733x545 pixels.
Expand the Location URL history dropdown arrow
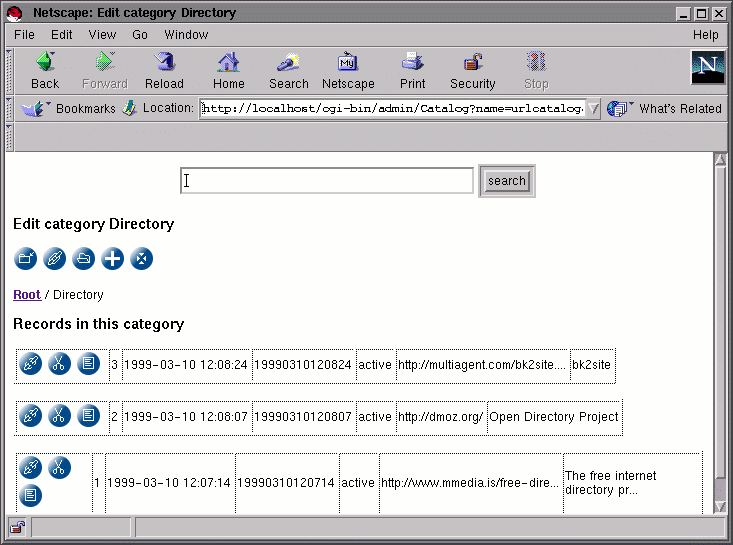[592, 109]
